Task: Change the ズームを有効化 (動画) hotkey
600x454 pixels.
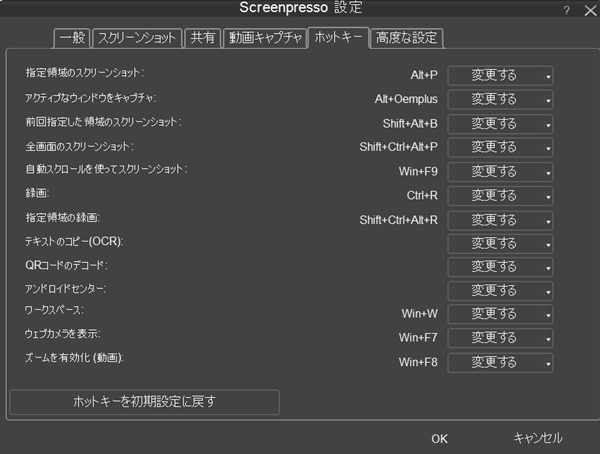Action: click(500, 363)
